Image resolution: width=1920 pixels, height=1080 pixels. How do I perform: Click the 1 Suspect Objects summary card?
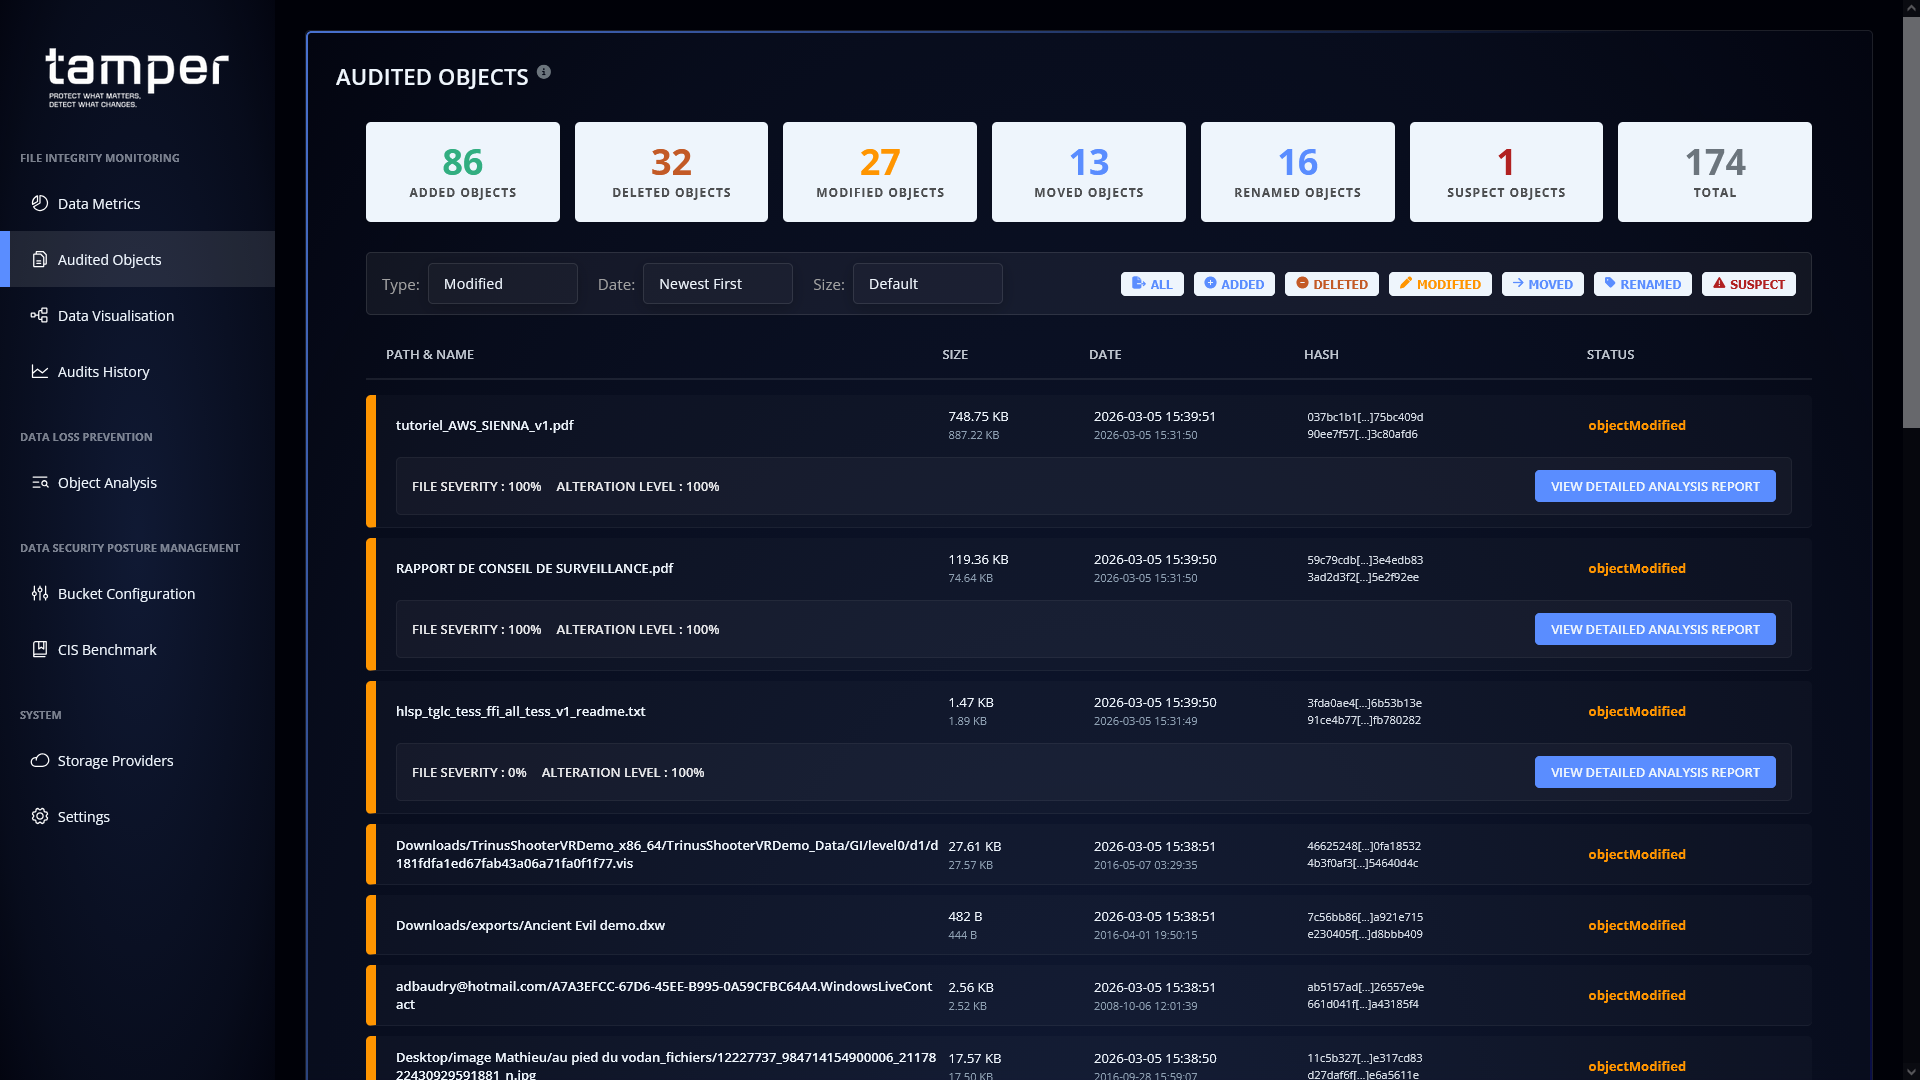click(1505, 172)
